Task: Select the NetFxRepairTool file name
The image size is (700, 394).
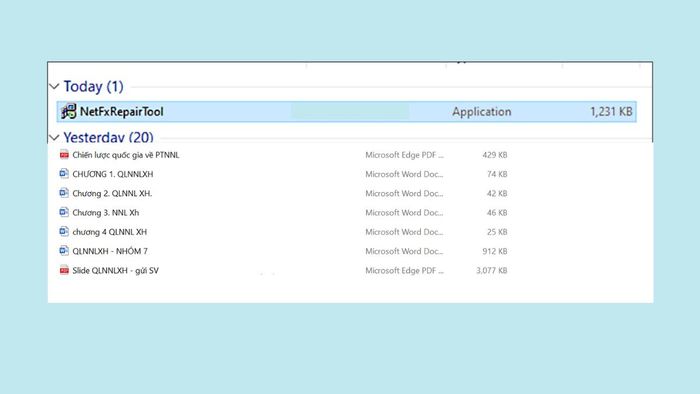Action: 121,112
